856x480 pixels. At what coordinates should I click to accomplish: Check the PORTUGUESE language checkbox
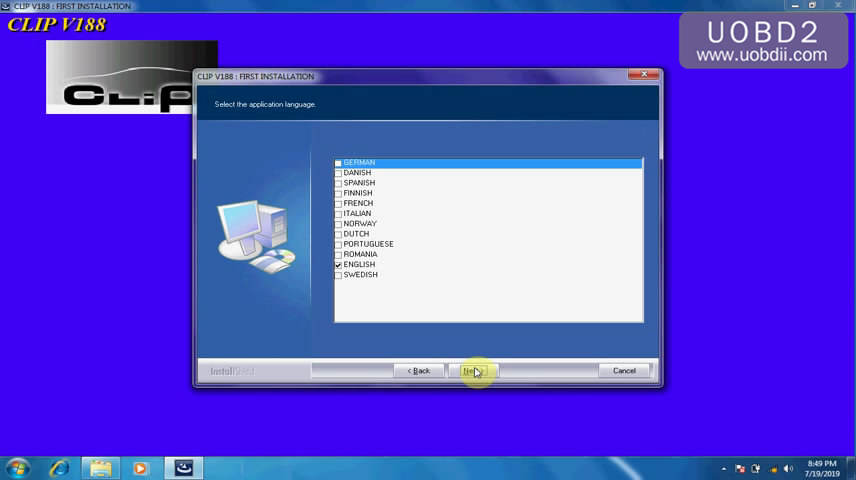[x=339, y=244]
